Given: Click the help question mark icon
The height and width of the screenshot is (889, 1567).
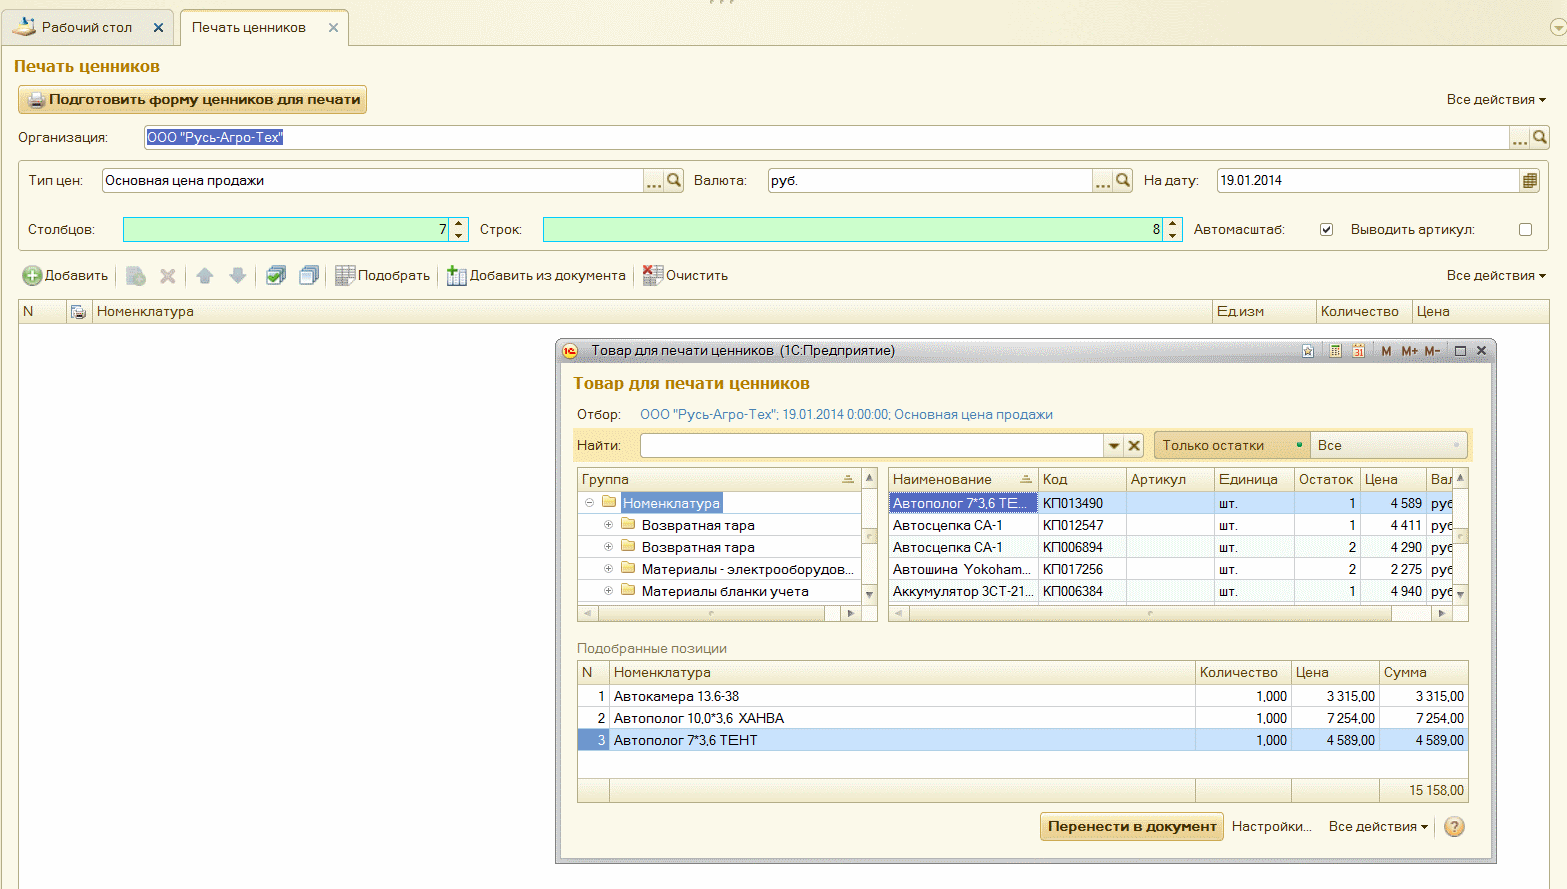Looking at the screenshot, I should (x=1455, y=827).
